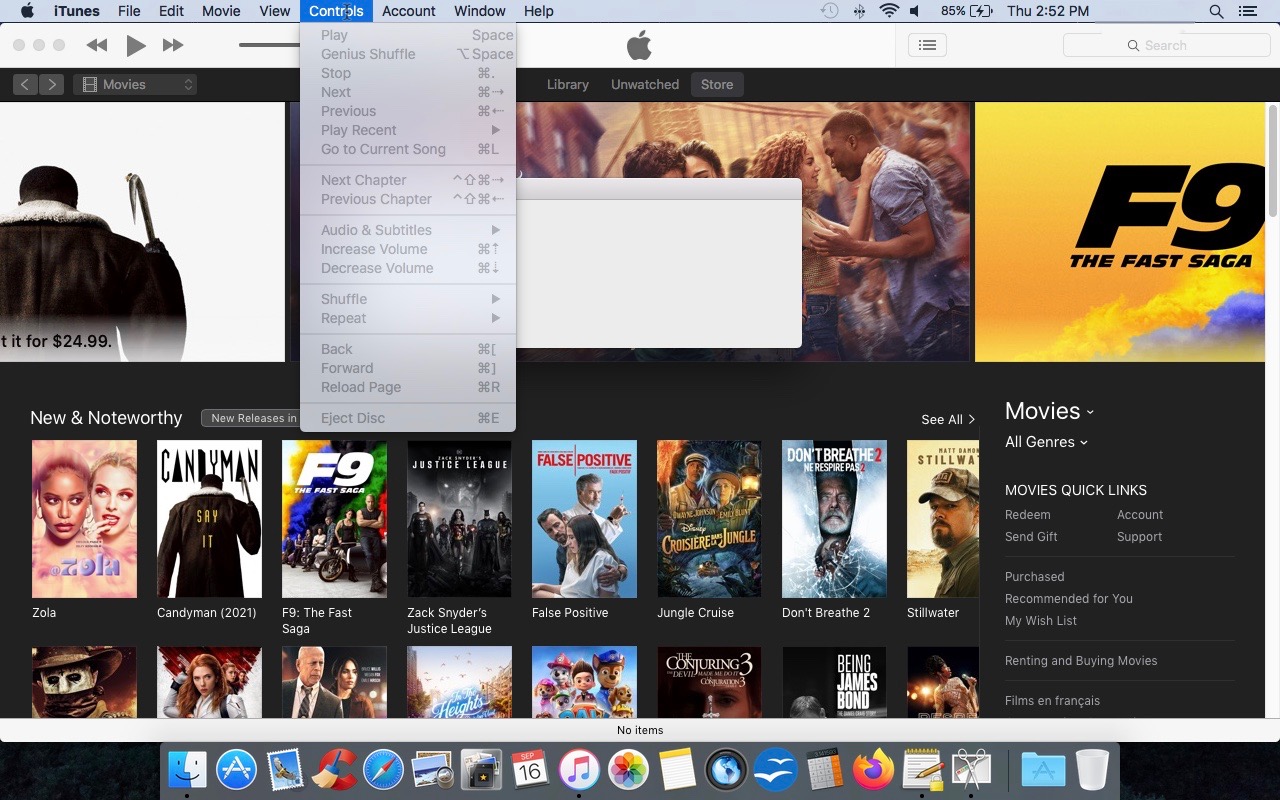Viewport: 1280px width, 800px height.
Task: Open the Movies genre picker in the sidebar
Action: (1048, 411)
